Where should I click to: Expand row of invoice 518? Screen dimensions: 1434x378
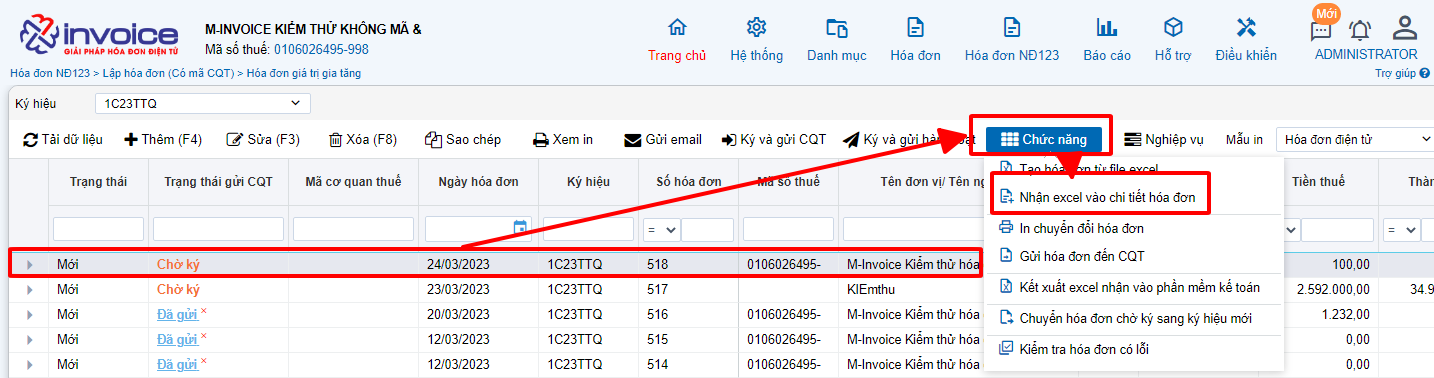click(29, 264)
